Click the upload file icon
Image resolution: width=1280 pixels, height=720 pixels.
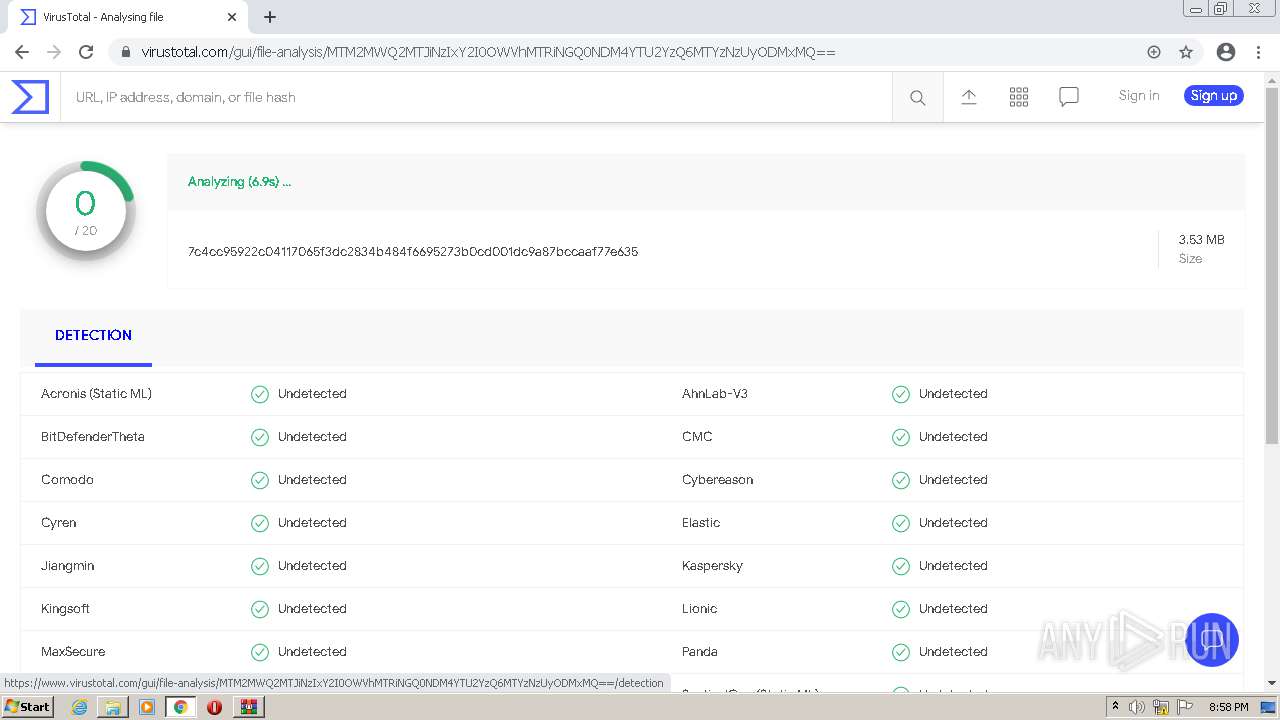pos(969,97)
